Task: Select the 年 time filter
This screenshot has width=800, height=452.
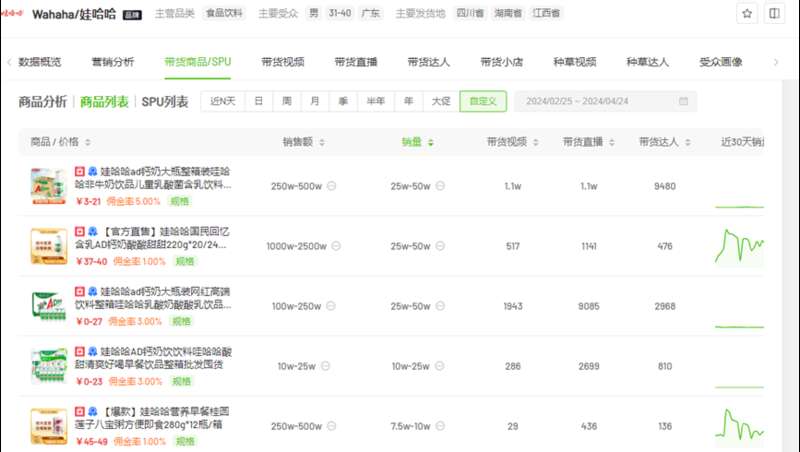Action: pyautogui.click(x=409, y=101)
